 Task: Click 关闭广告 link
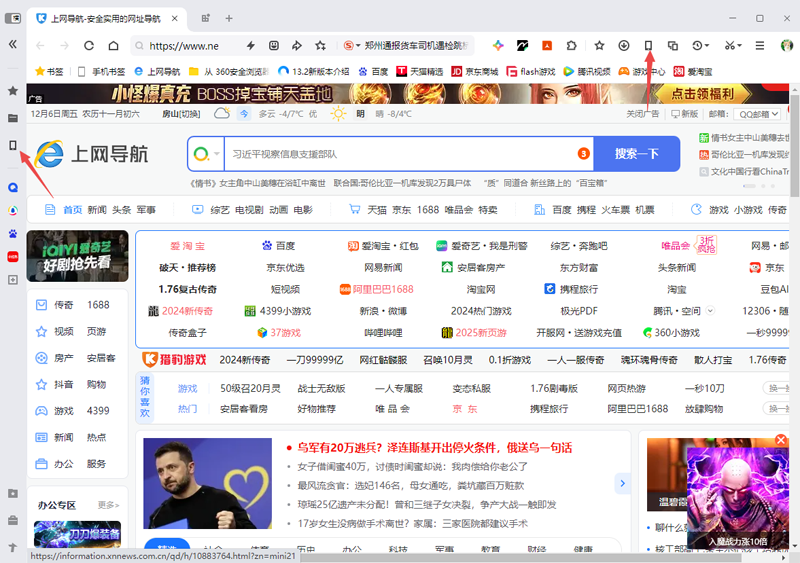click(643, 114)
